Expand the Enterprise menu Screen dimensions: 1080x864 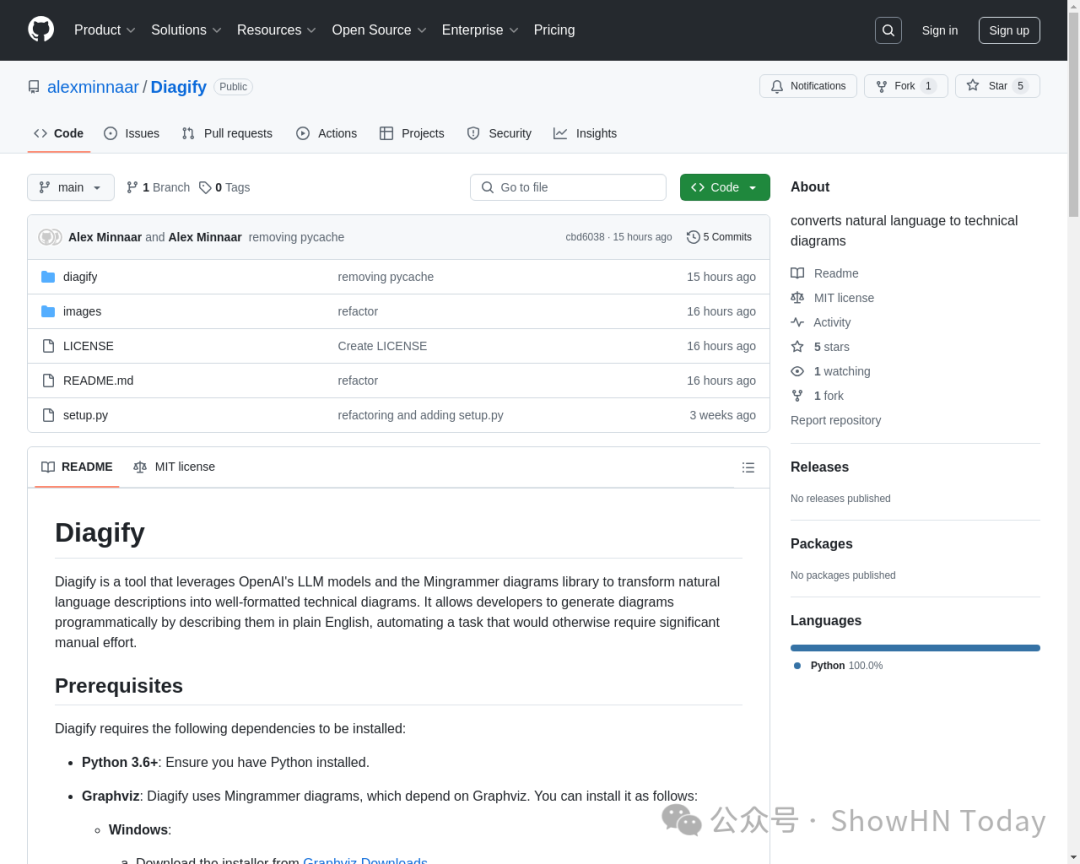pos(479,30)
